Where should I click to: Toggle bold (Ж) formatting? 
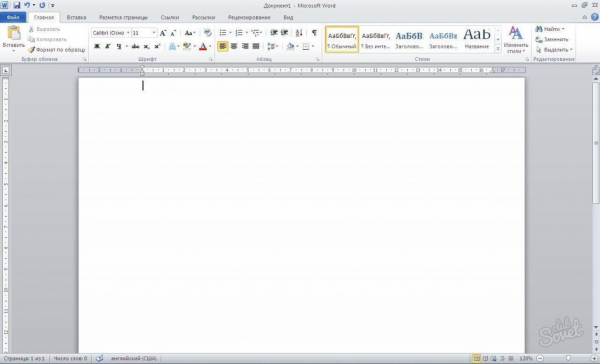point(97,46)
